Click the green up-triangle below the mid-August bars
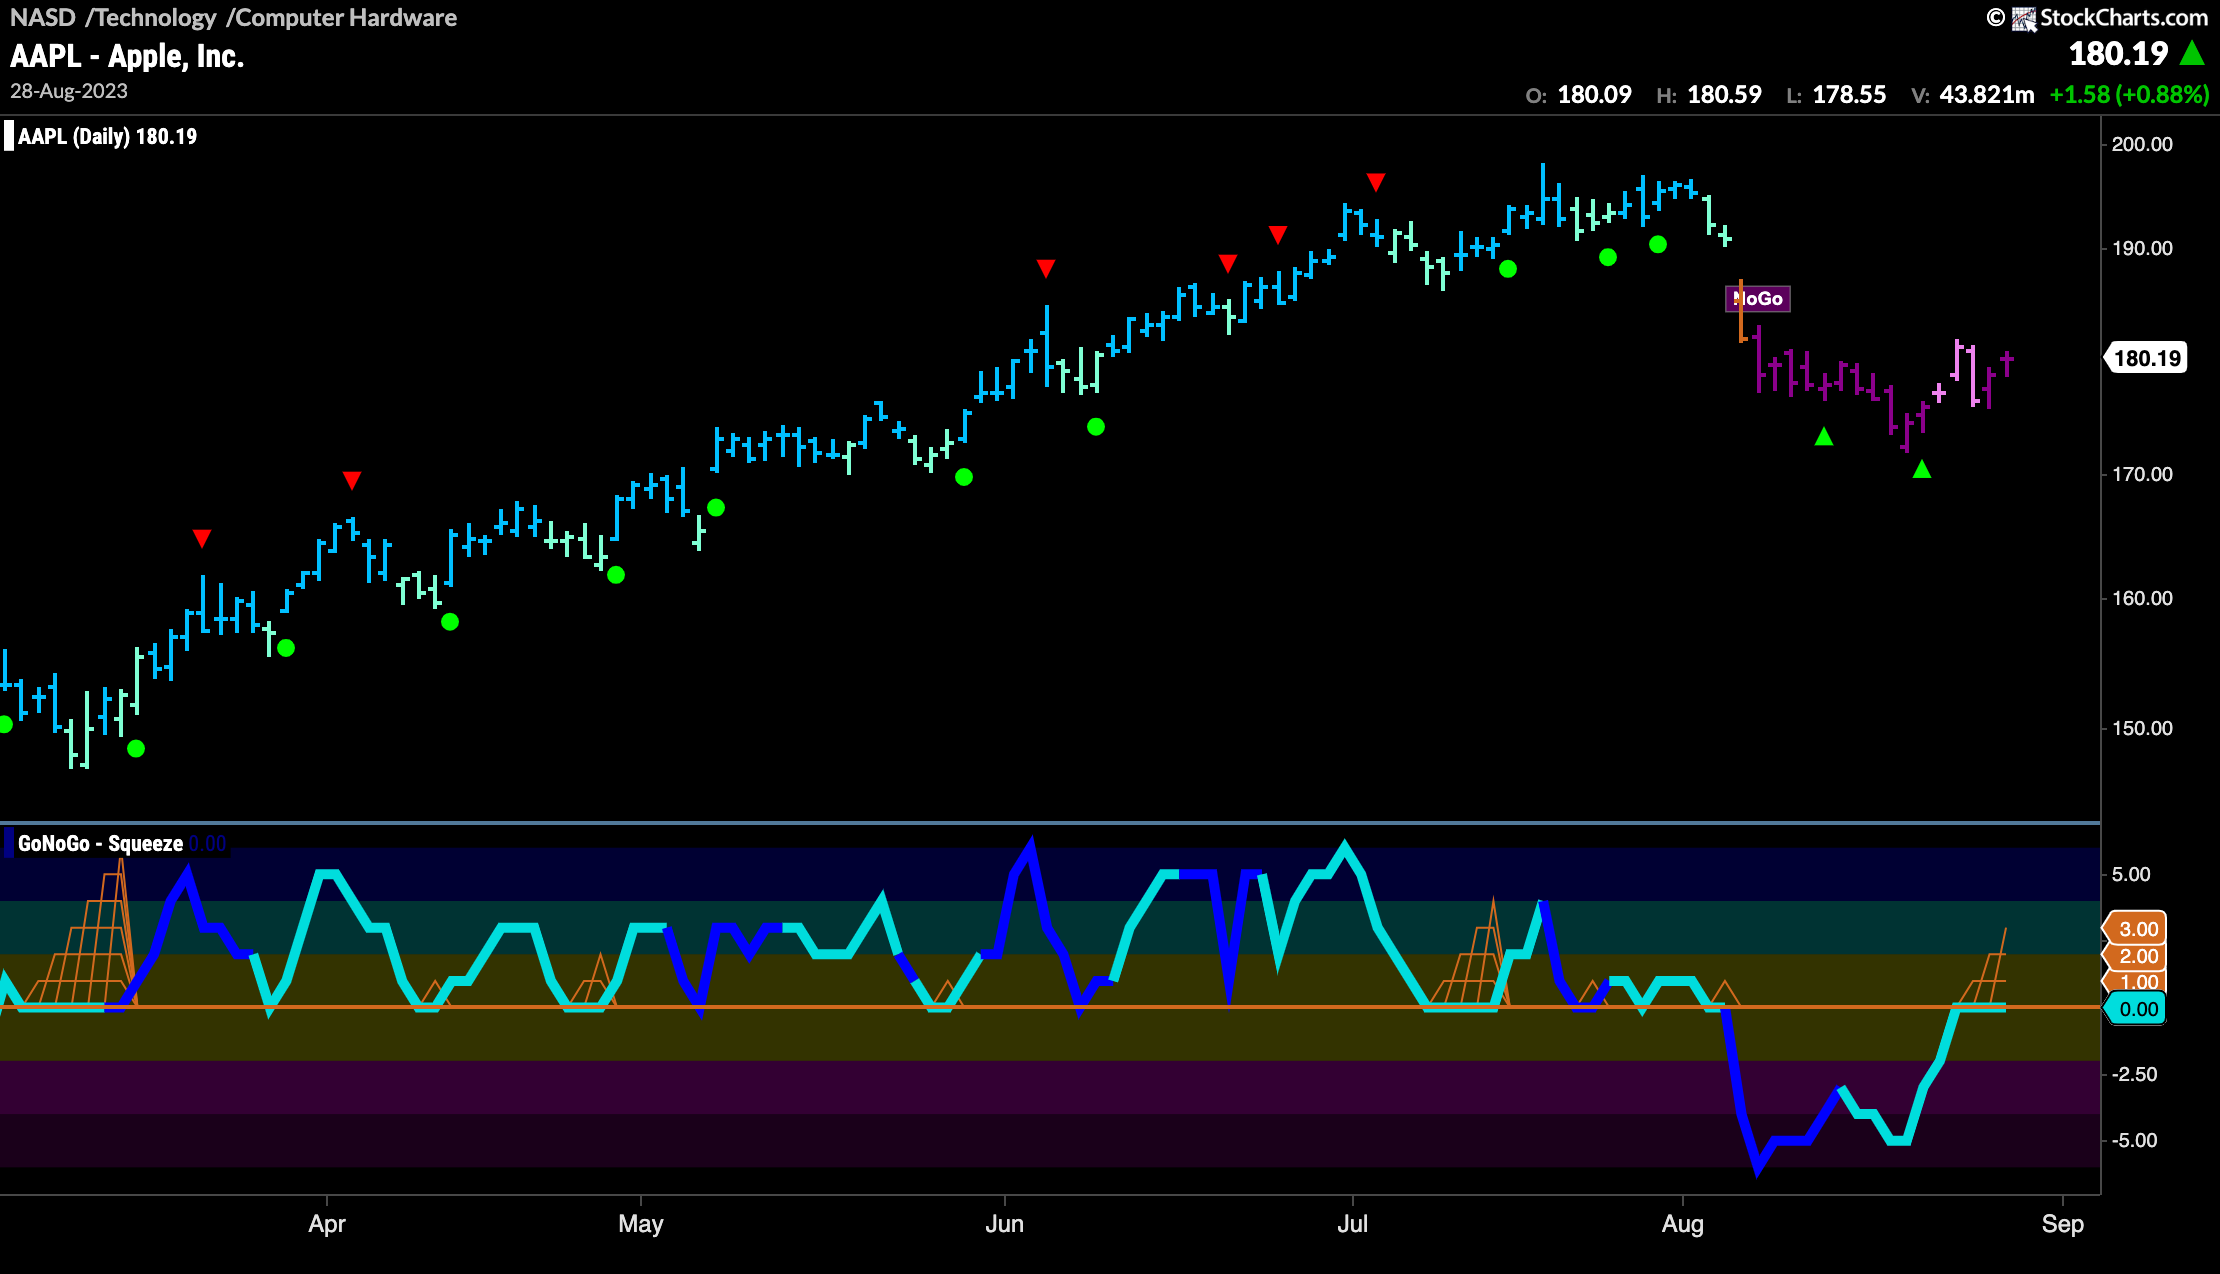2220x1274 pixels. tap(1824, 437)
